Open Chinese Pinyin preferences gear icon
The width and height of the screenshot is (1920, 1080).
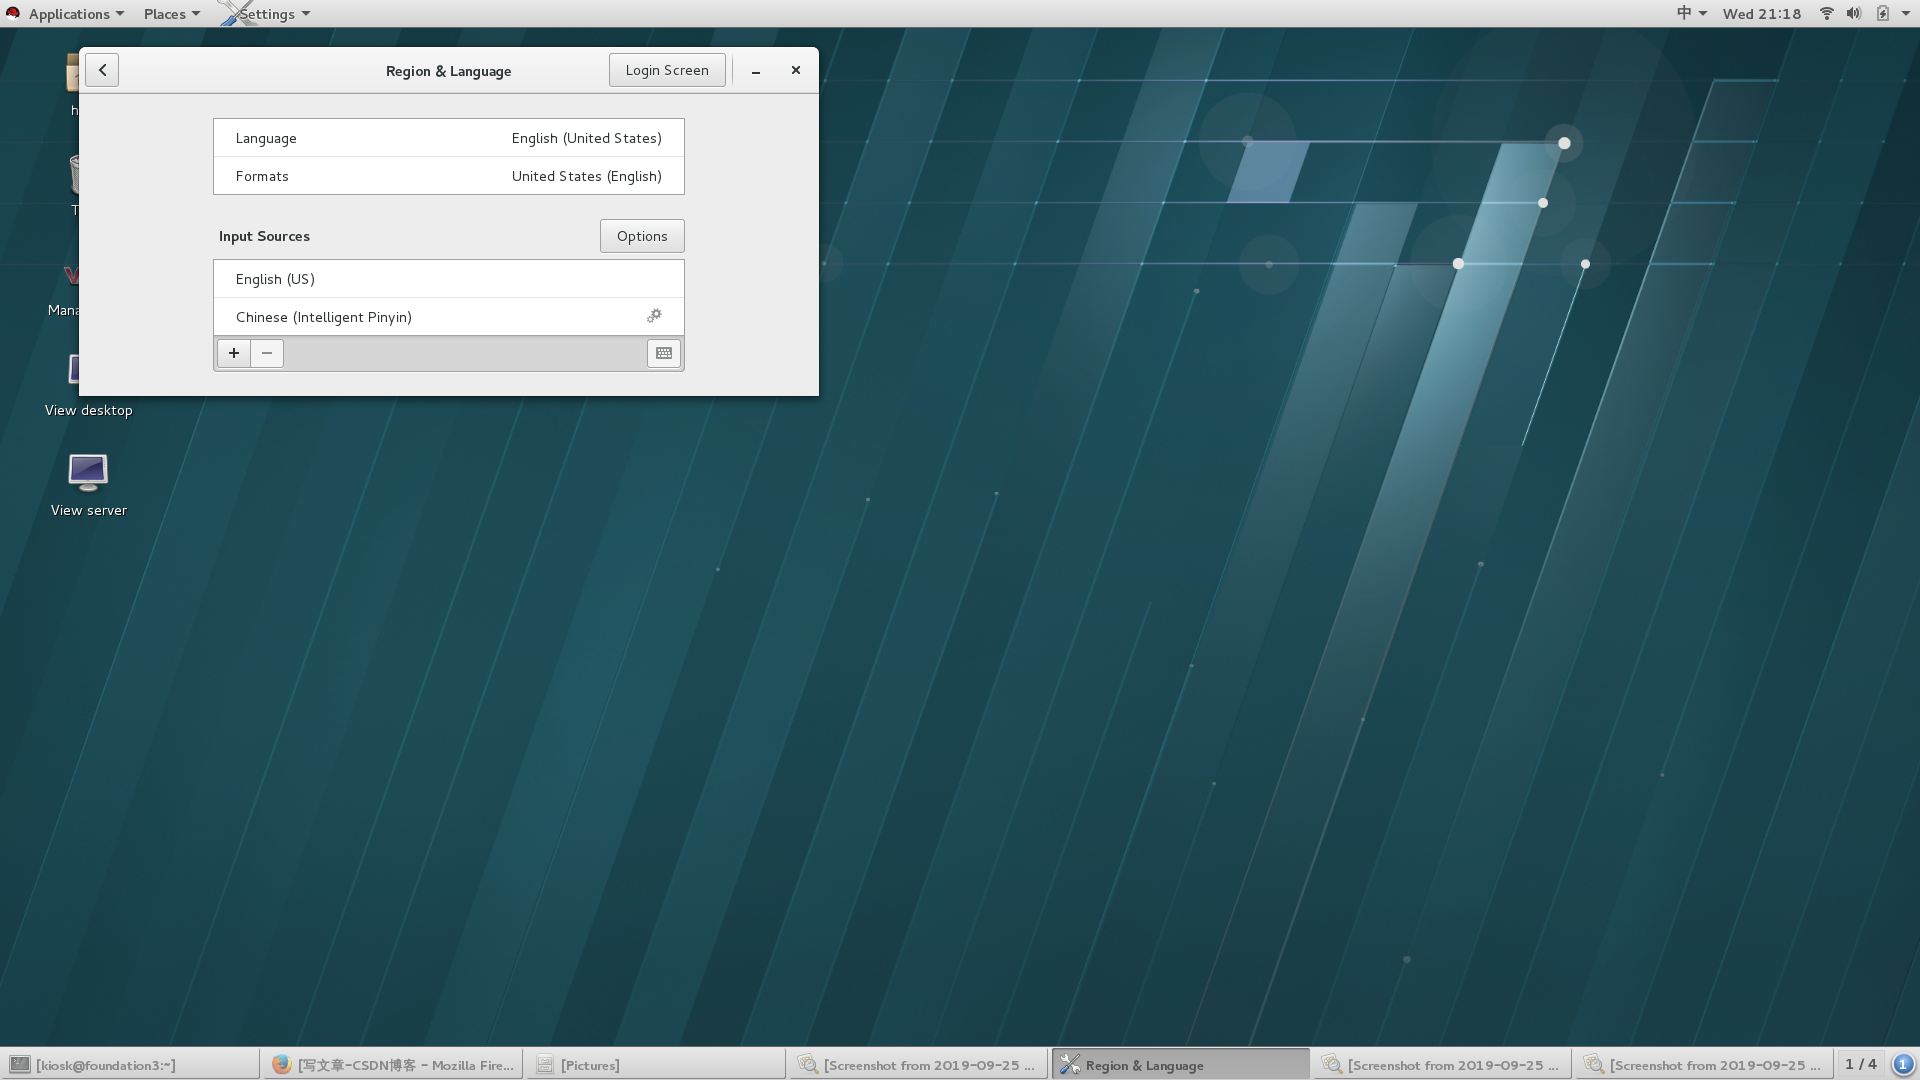click(654, 316)
